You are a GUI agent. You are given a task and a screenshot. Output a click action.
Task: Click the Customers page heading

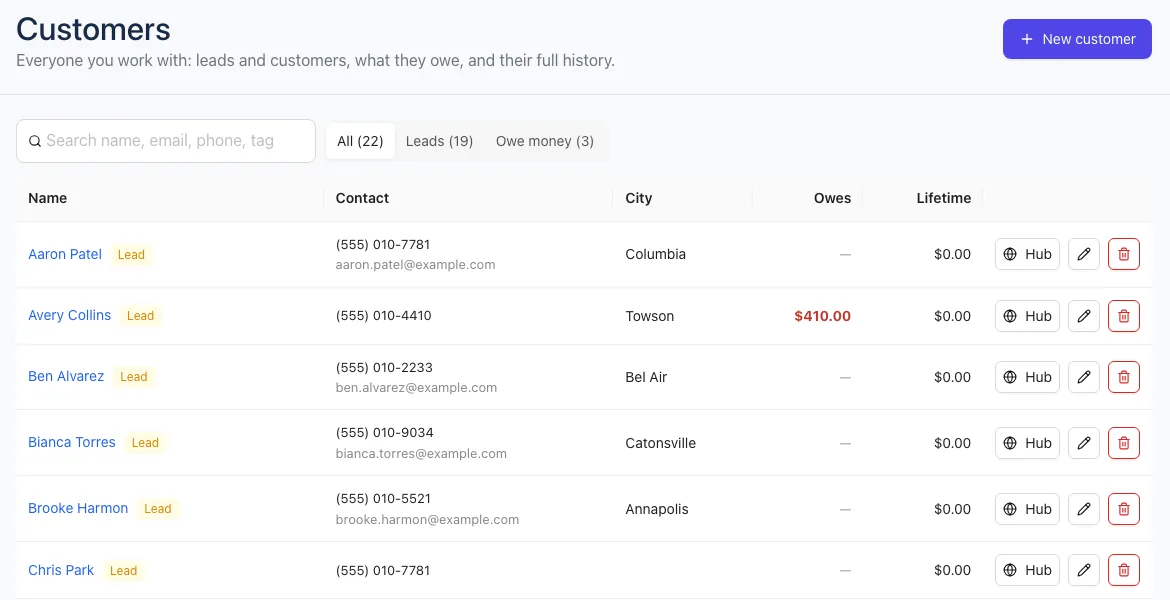[x=93, y=30]
